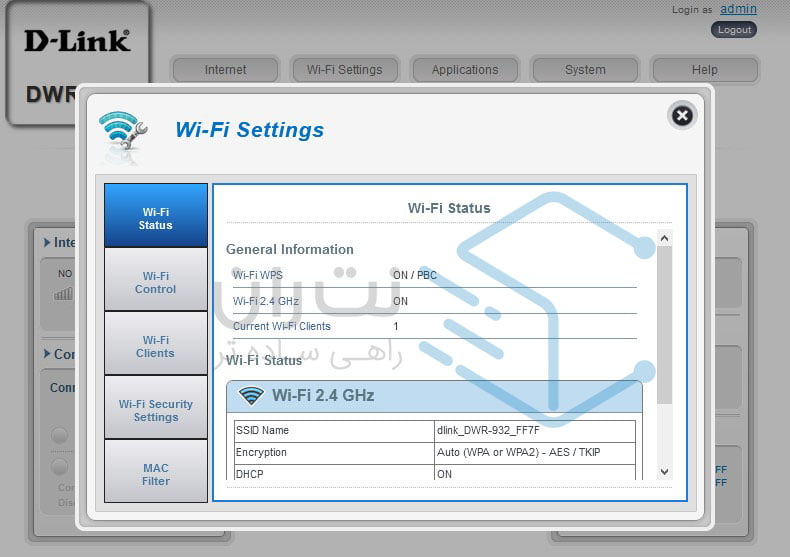Open the Wi-Fi Clients tab
Screen dimensions: 790x557
156,346
